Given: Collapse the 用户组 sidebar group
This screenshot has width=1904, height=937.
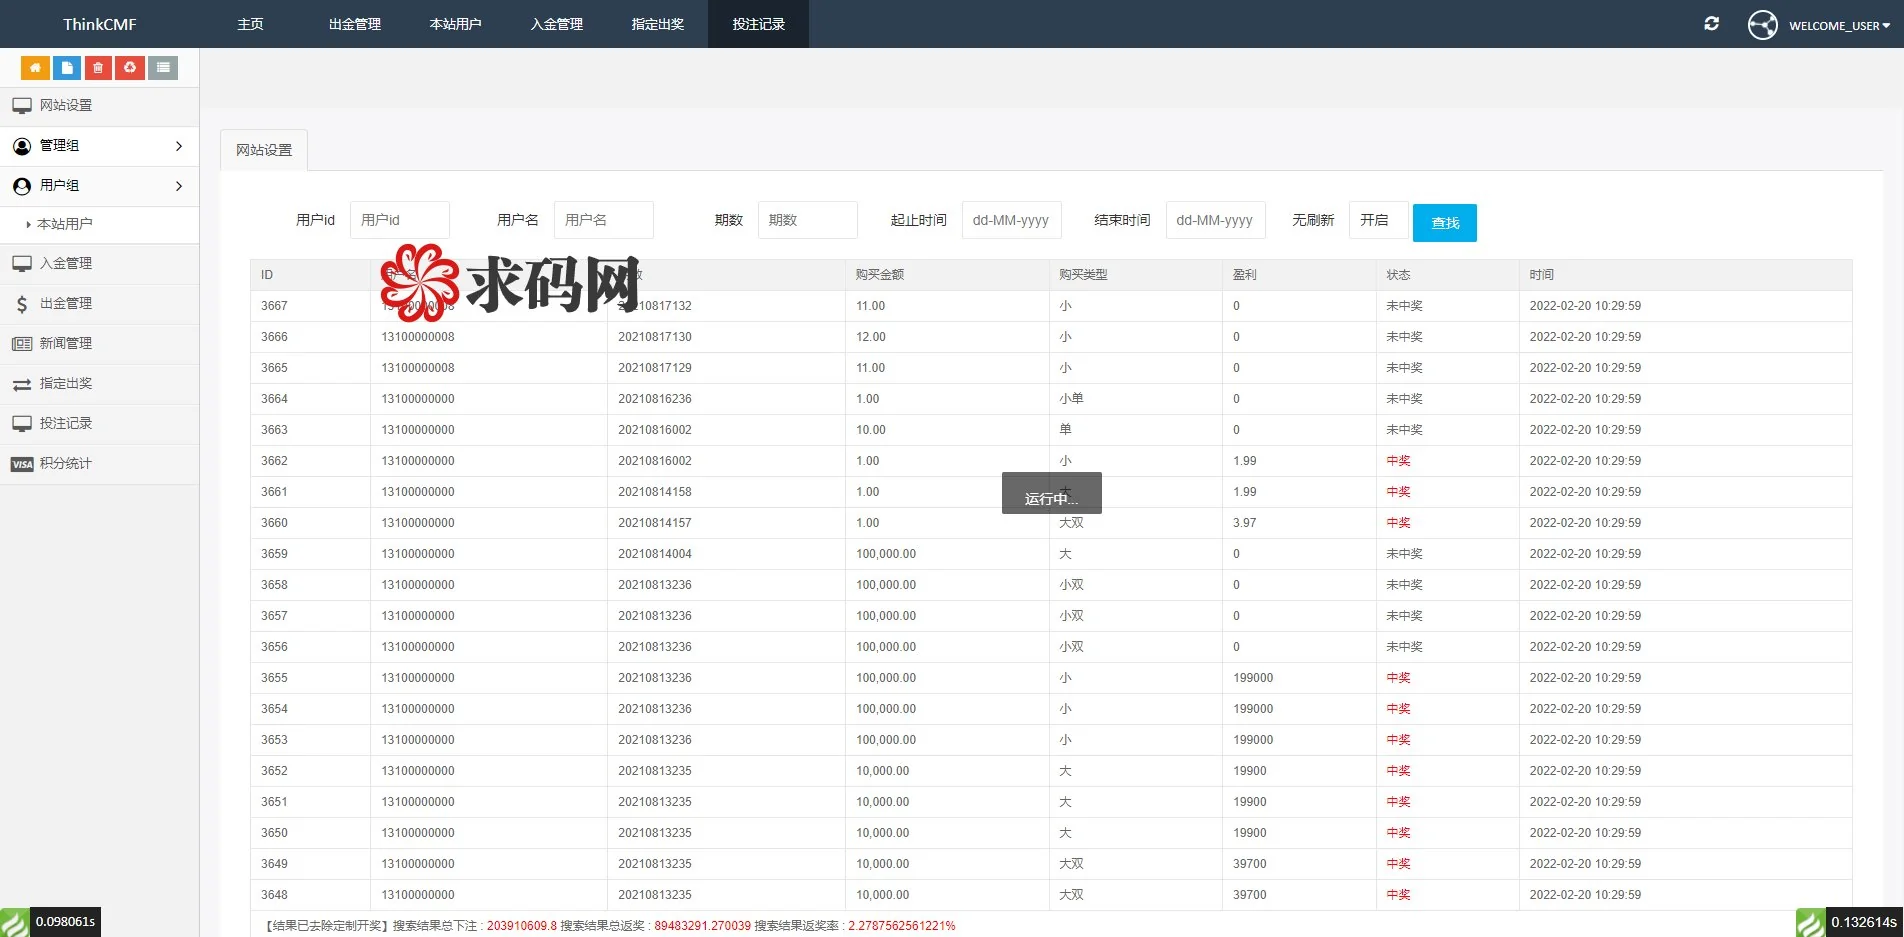Looking at the screenshot, I should click(99, 186).
